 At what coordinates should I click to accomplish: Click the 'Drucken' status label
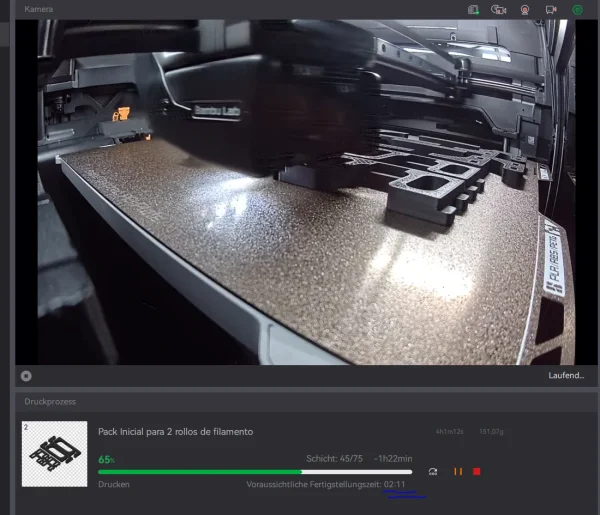pos(114,484)
